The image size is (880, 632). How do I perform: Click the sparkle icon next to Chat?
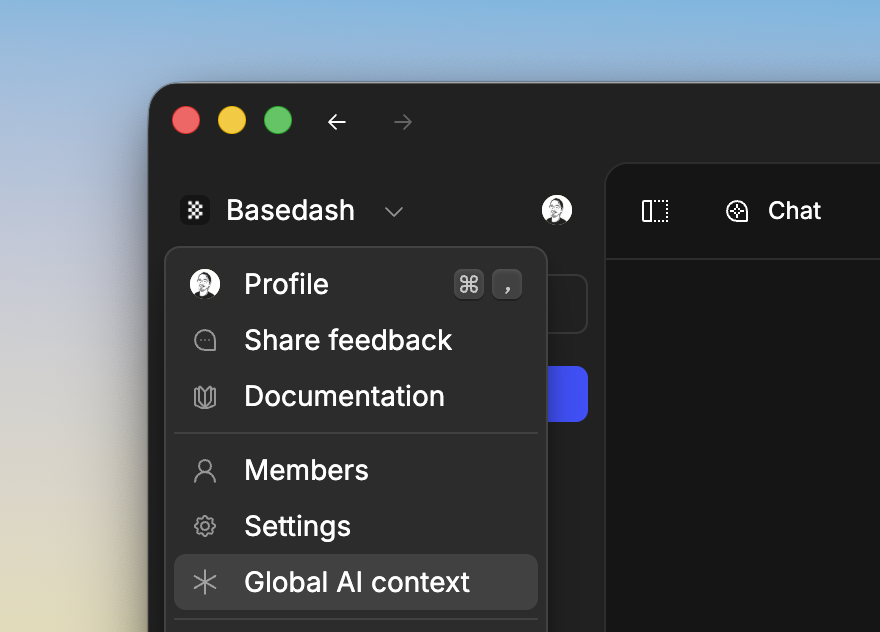click(737, 210)
